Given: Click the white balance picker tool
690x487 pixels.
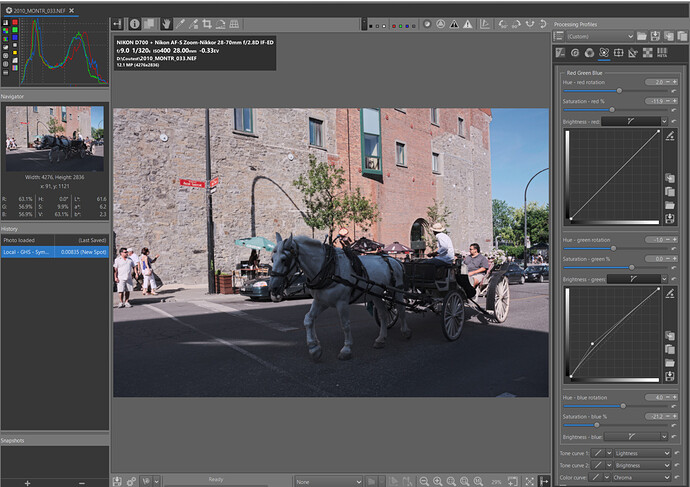Looking at the screenshot, I should (x=180, y=23).
